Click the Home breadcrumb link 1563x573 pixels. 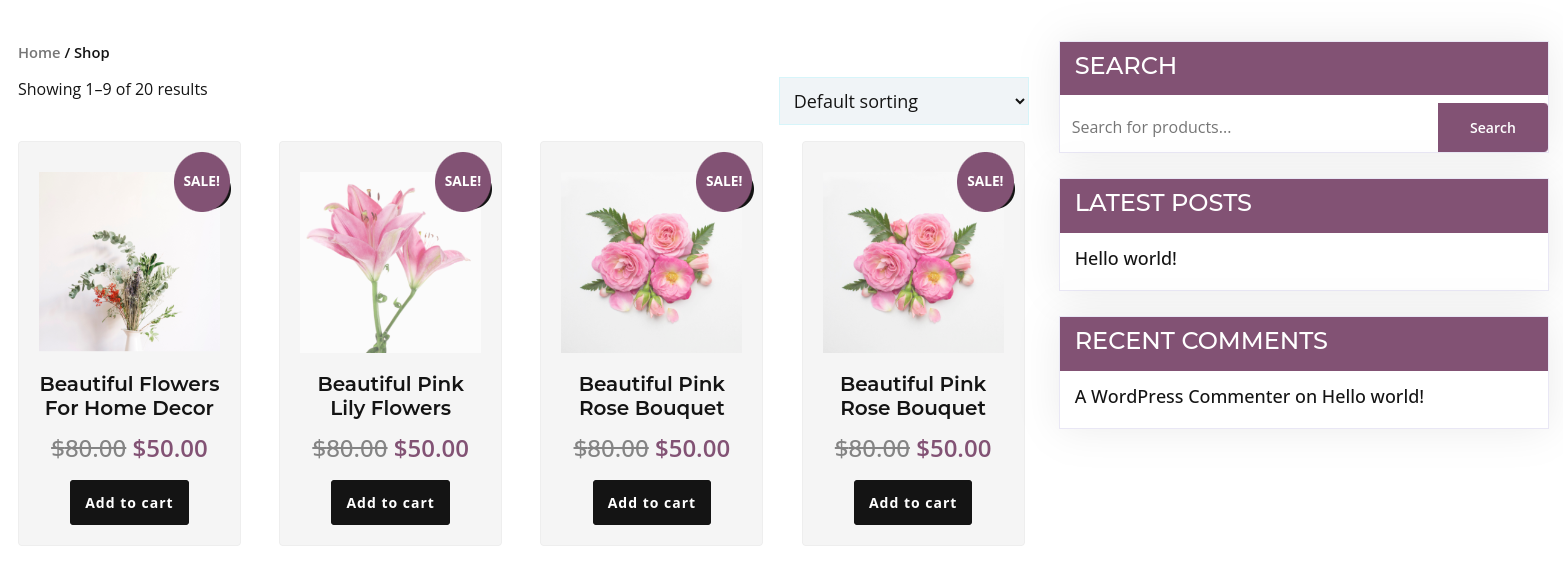(39, 53)
